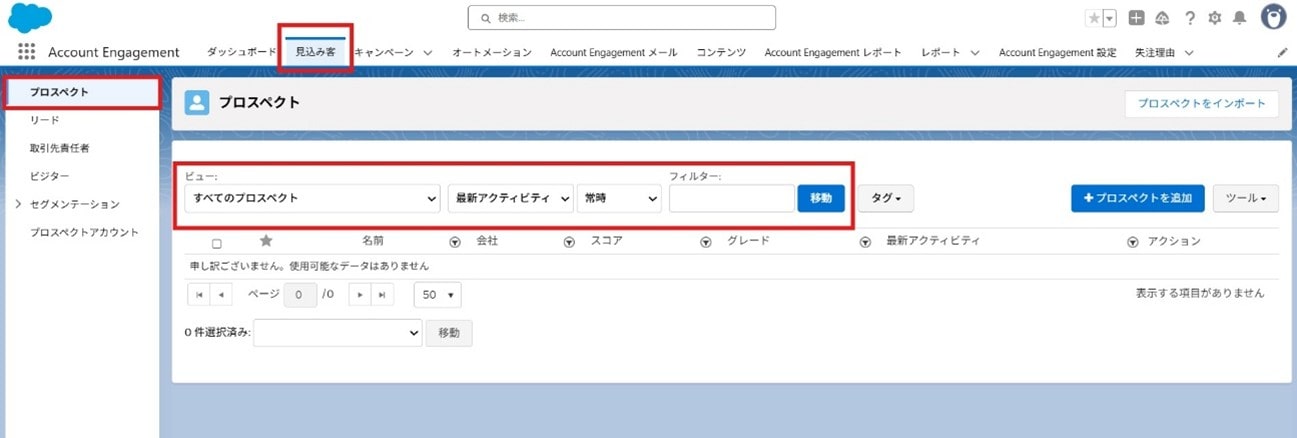Open the notifications bell icon
Image resolution: width=1297 pixels, height=438 pixels.
tap(1240, 18)
